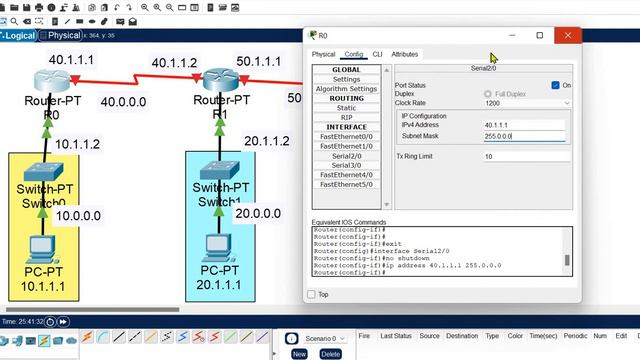The height and width of the screenshot is (360, 640).
Task: Switch to the Physical tab in R0
Action: [x=323, y=54]
